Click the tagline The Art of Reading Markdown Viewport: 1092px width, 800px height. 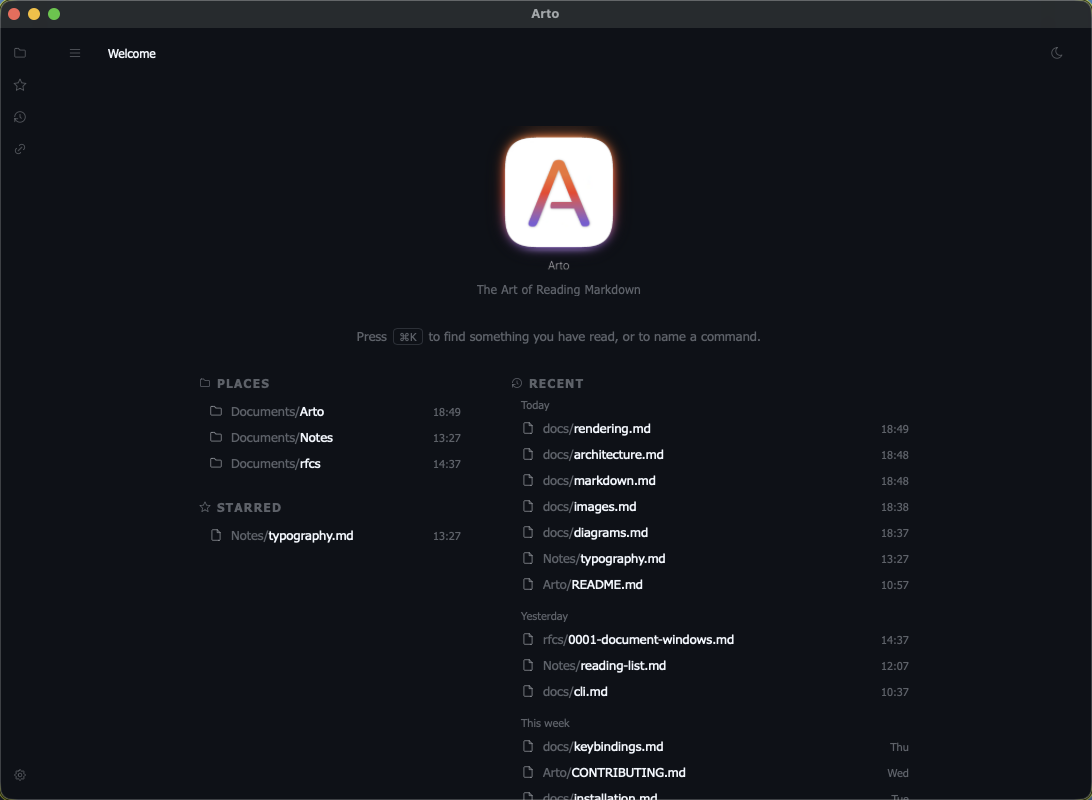point(559,290)
